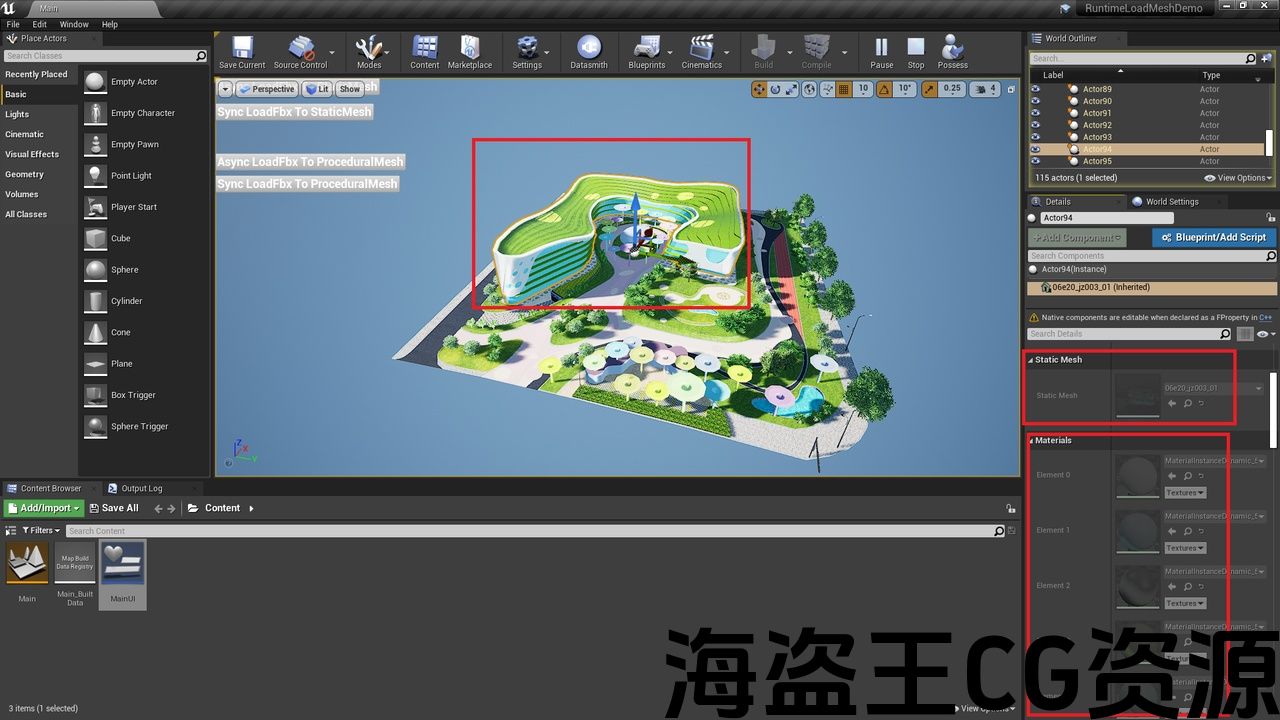Open the World Settings tab
This screenshot has width=1280, height=720.
coord(1171,202)
